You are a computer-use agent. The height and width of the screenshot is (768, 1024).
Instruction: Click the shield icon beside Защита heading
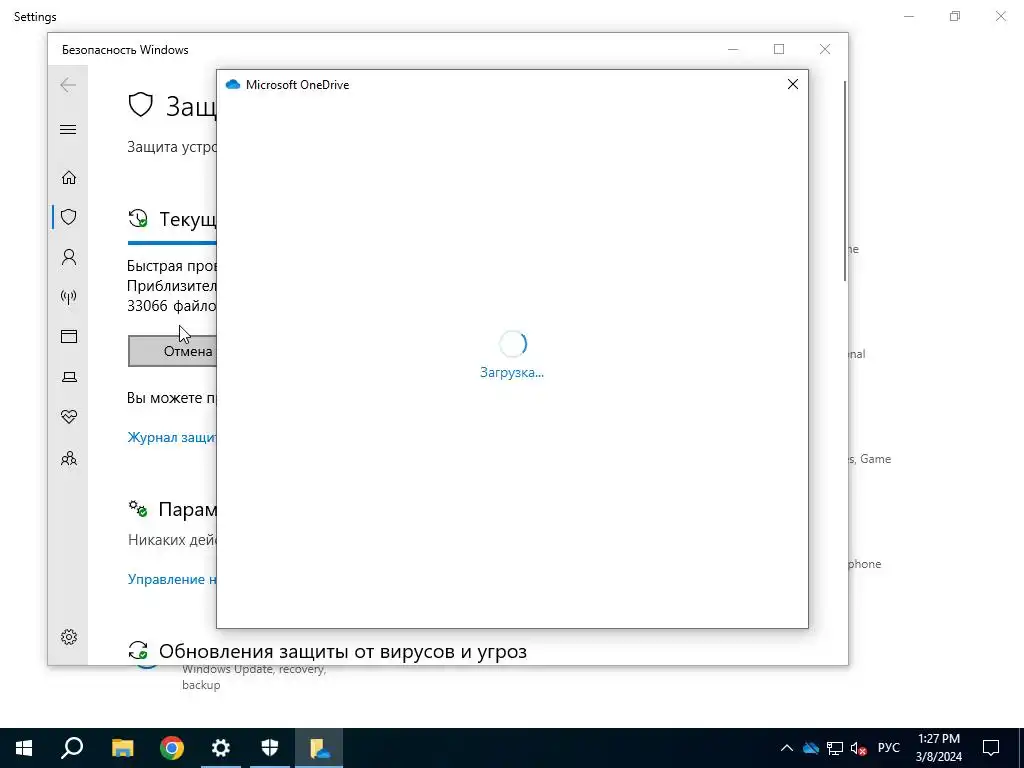pos(140,104)
